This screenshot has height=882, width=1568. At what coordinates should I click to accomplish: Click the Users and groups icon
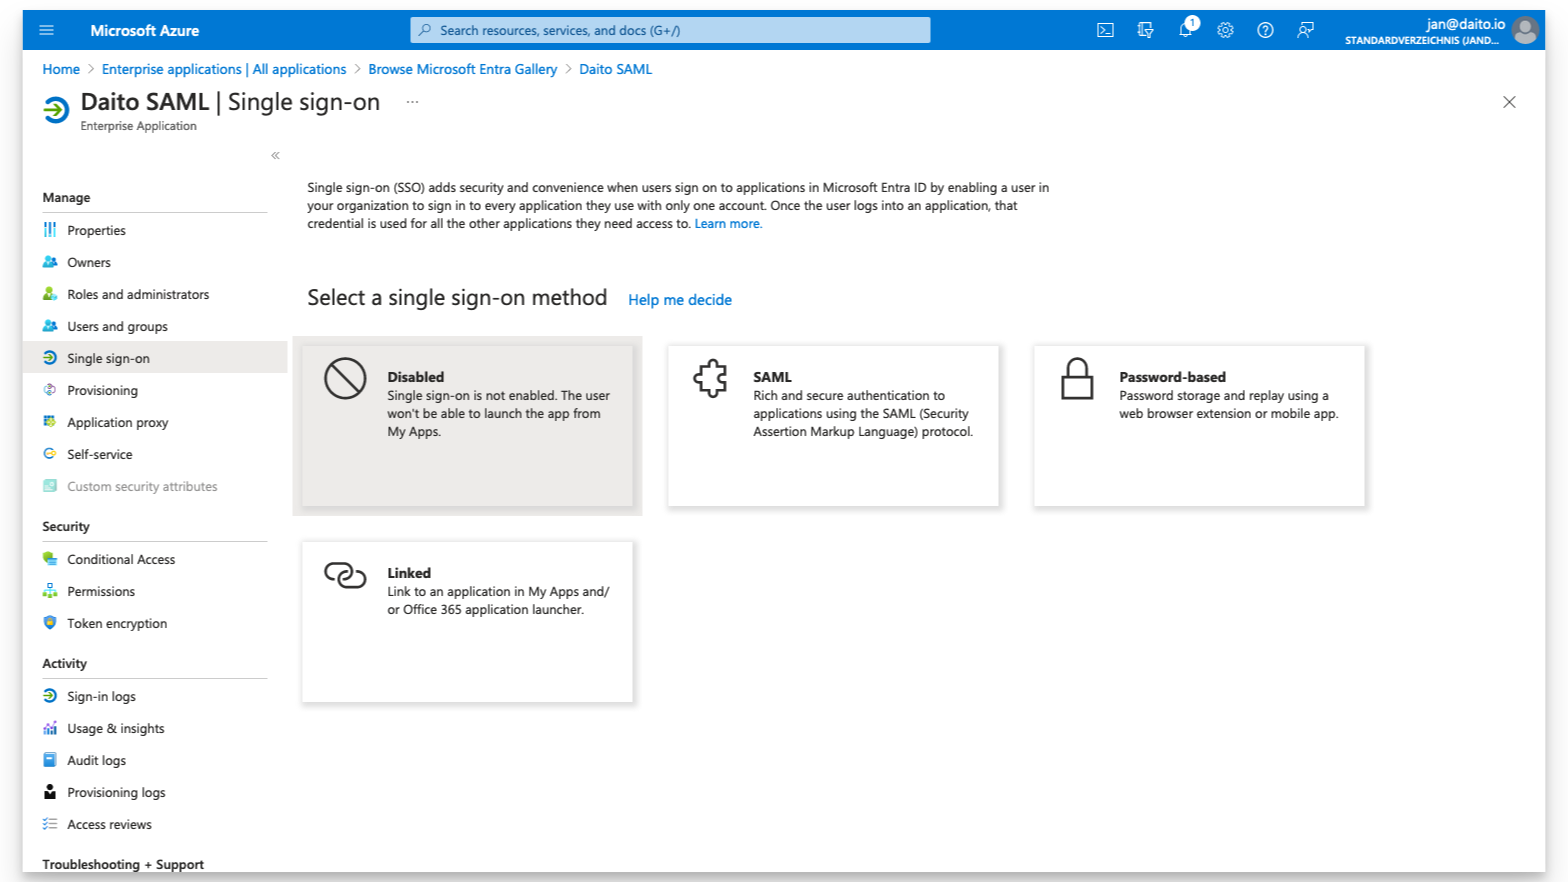(50, 326)
